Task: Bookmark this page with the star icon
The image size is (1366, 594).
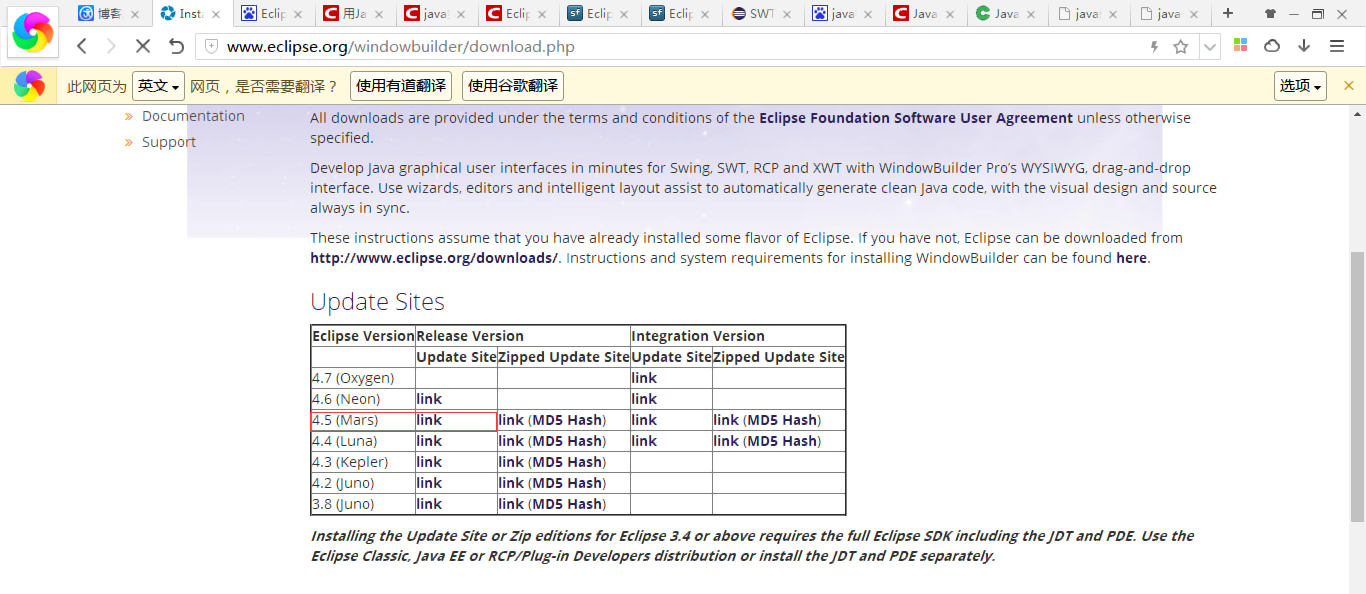Action: [x=1180, y=46]
